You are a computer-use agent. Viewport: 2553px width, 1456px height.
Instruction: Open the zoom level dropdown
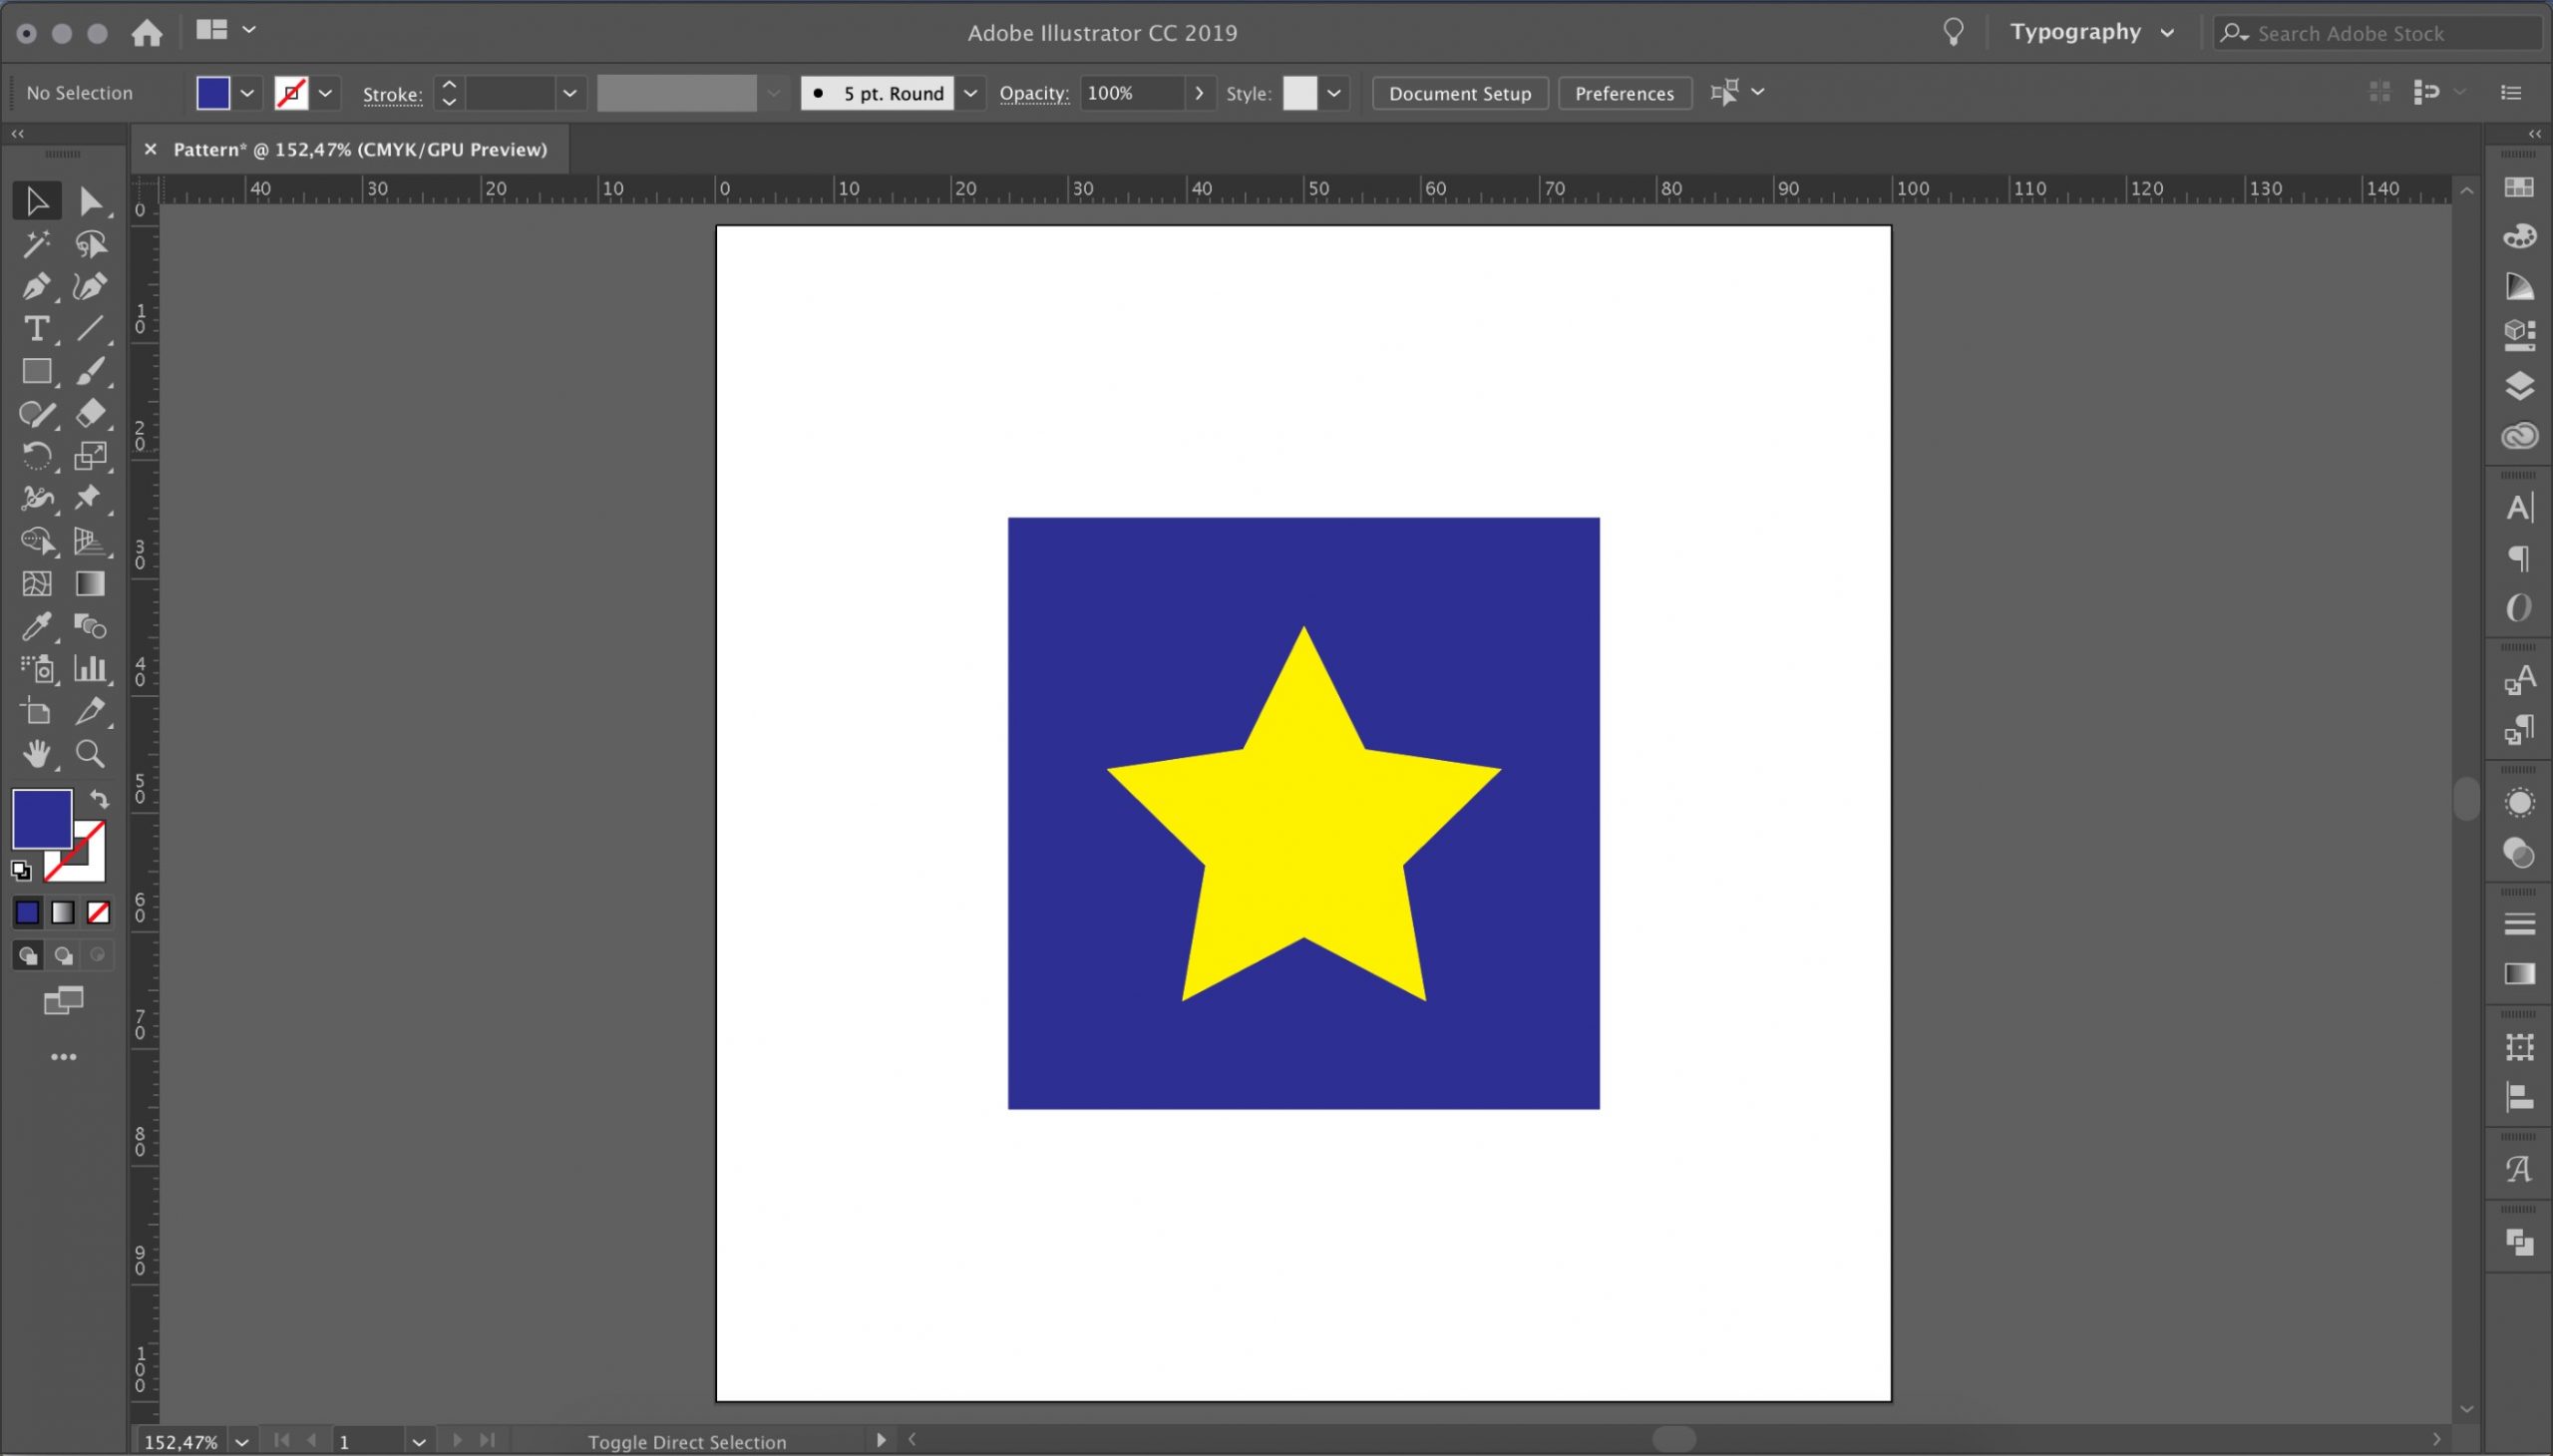[241, 1442]
